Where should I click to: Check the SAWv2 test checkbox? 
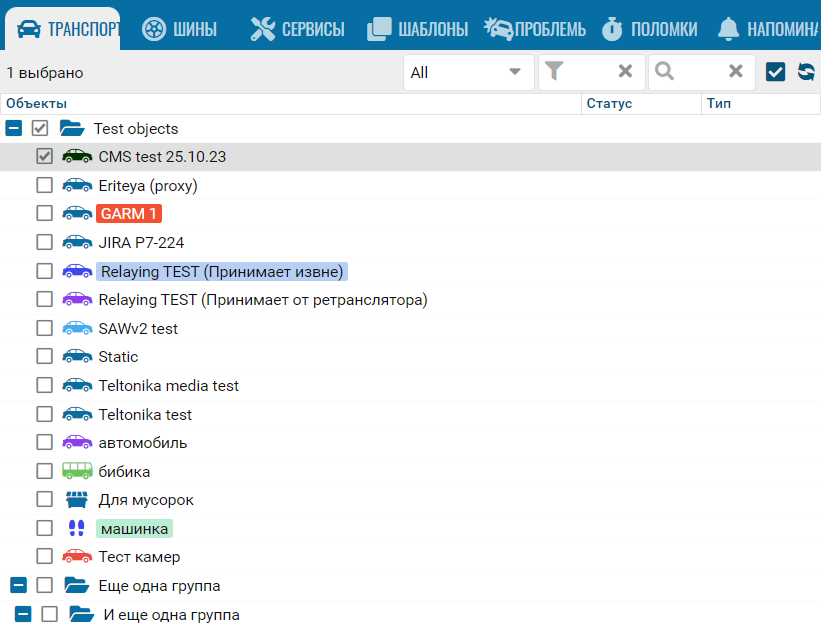pyautogui.click(x=45, y=328)
